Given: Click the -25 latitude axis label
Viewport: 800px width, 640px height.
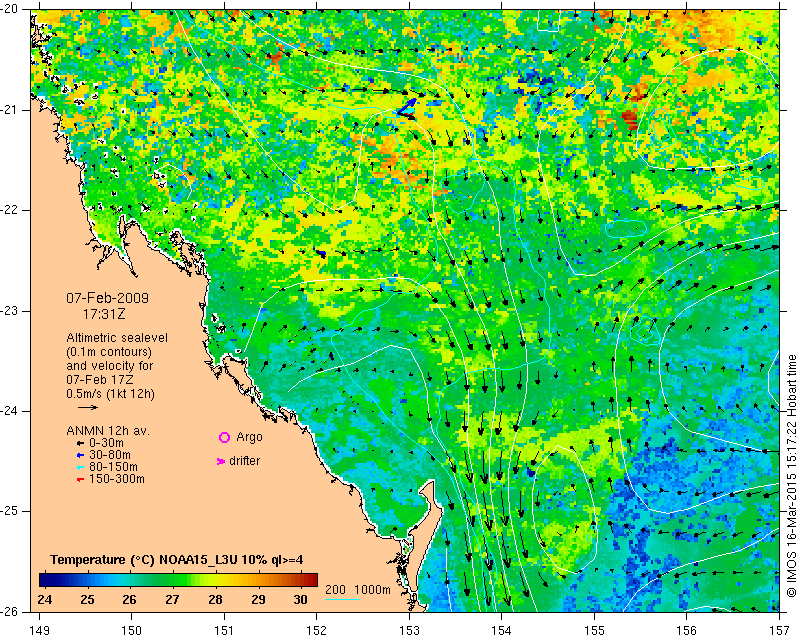Looking at the screenshot, I should (9, 512).
